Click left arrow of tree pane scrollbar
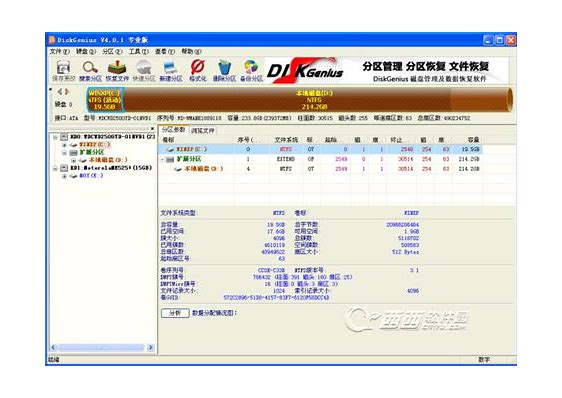This screenshot has width=562, height=398. [x=53, y=347]
